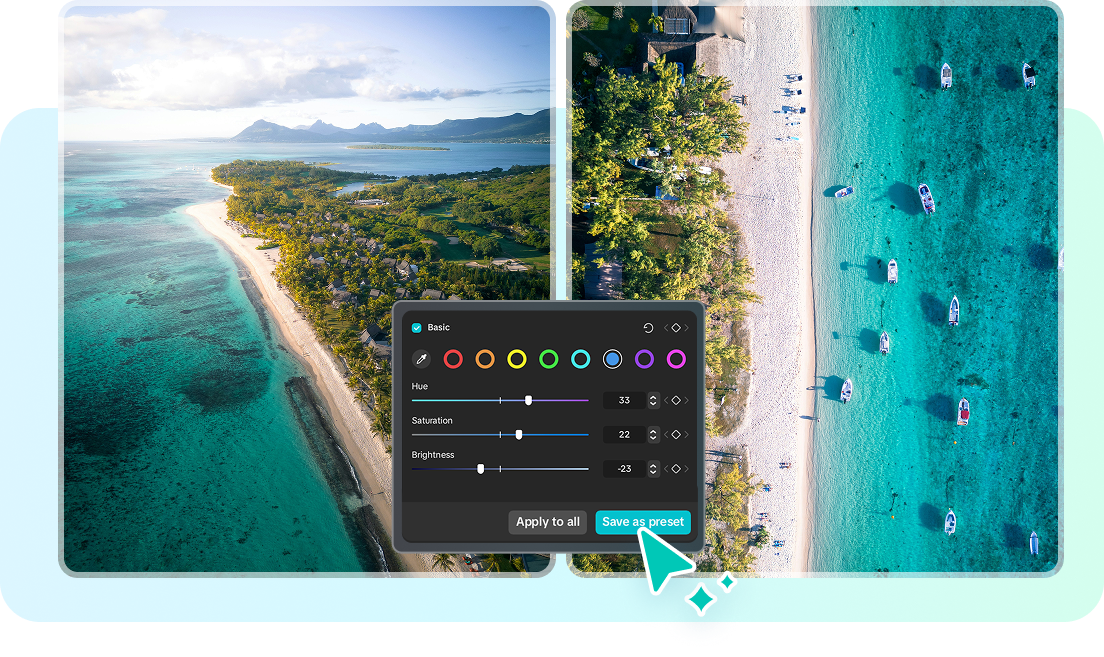Viewport: 1104px width, 657px height.
Task: Increase the Hue value using its stepper
Action: tap(653, 396)
